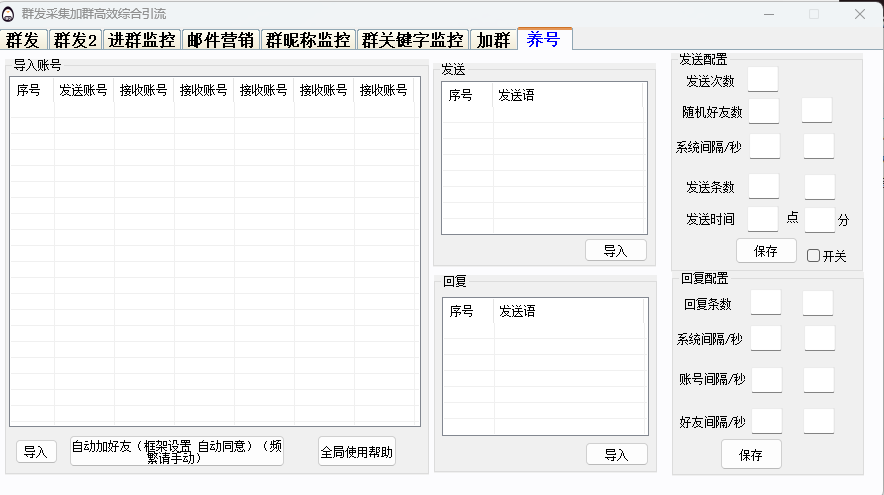Click 导入 button in 回复 panel
This screenshot has width=884, height=495.
(616, 455)
